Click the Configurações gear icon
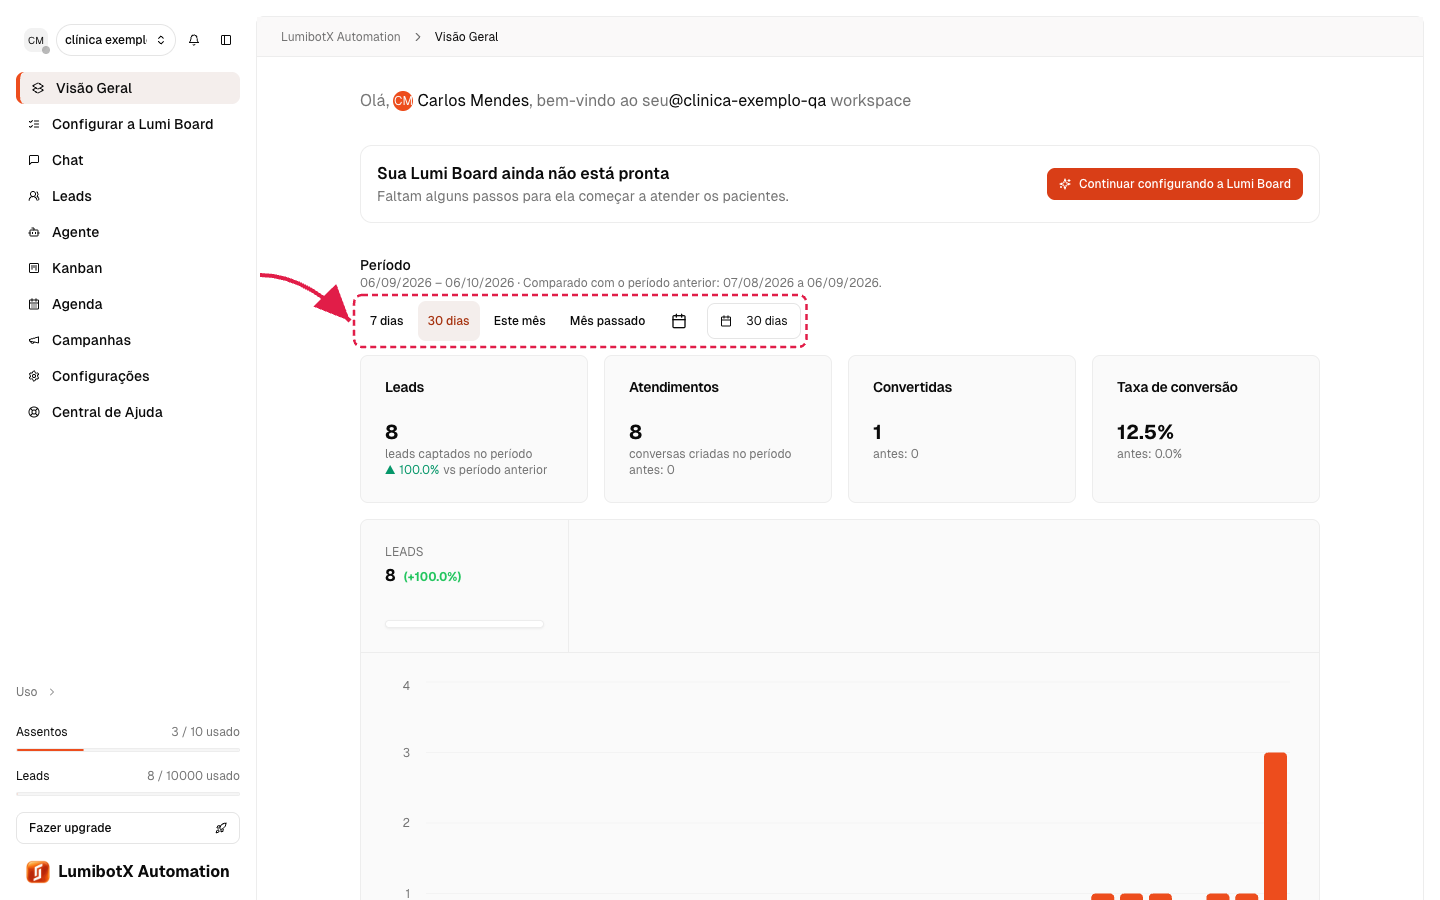The width and height of the screenshot is (1440, 900). click(34, 376)
